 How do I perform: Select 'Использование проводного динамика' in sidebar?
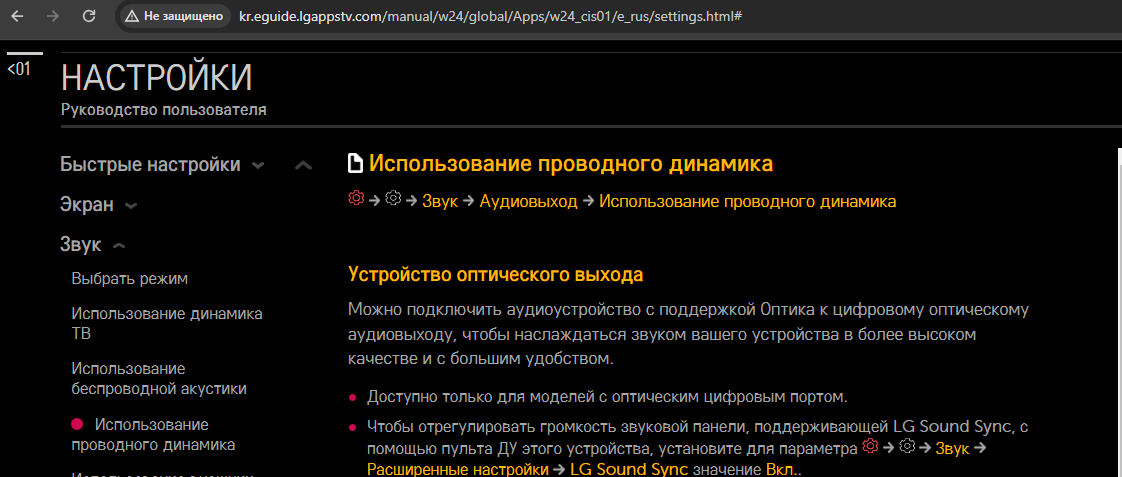[x=153, y=434]
